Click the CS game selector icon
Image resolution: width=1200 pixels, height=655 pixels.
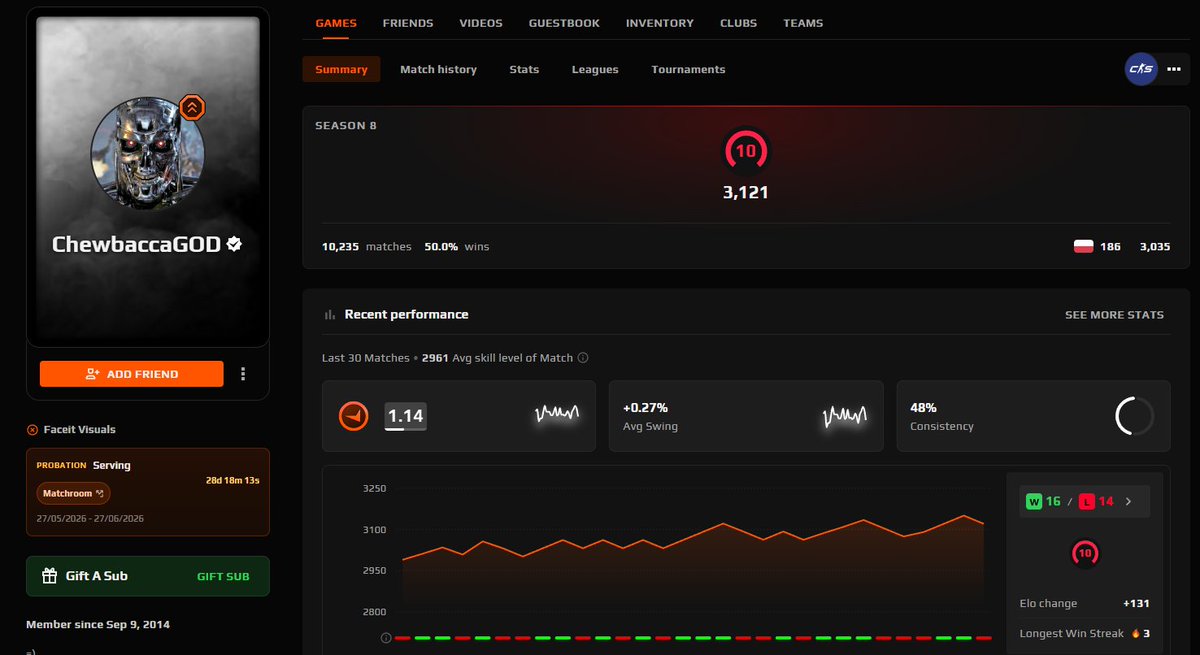point(1141,69)
